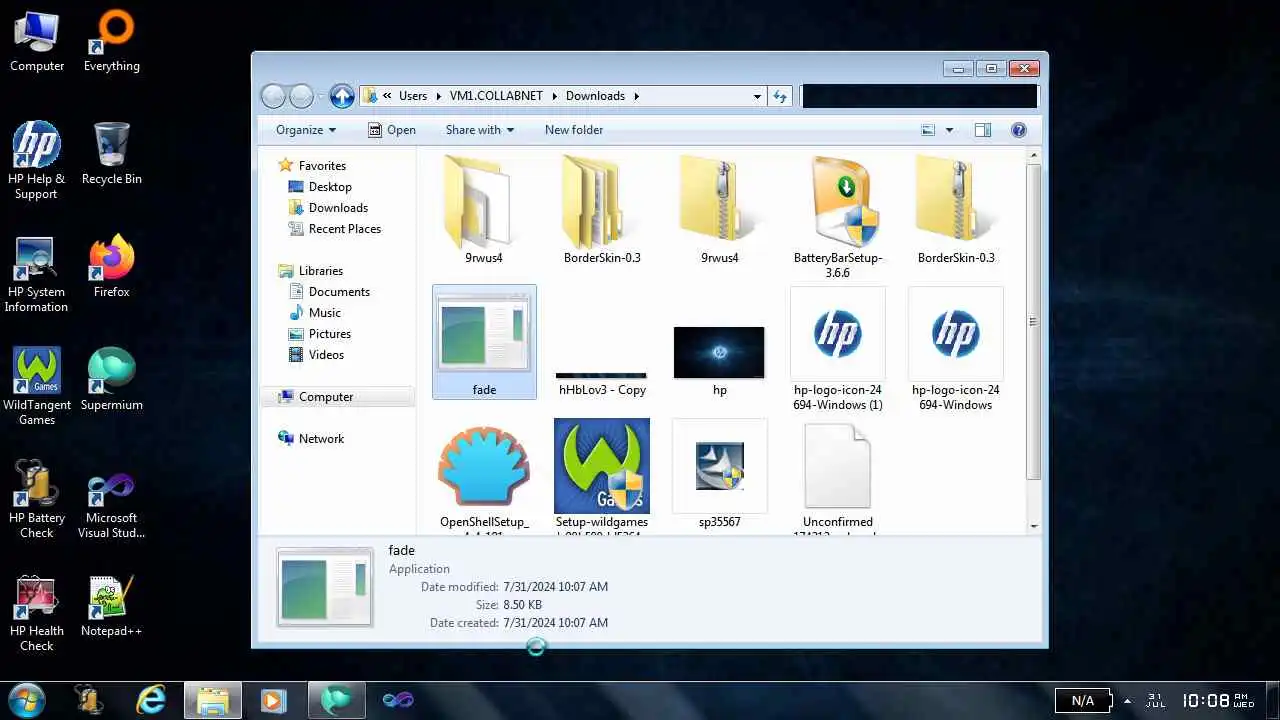Open HP Help & Support shortcut
This screenshot has width=1280, height=720.
(x=37, y=161)
